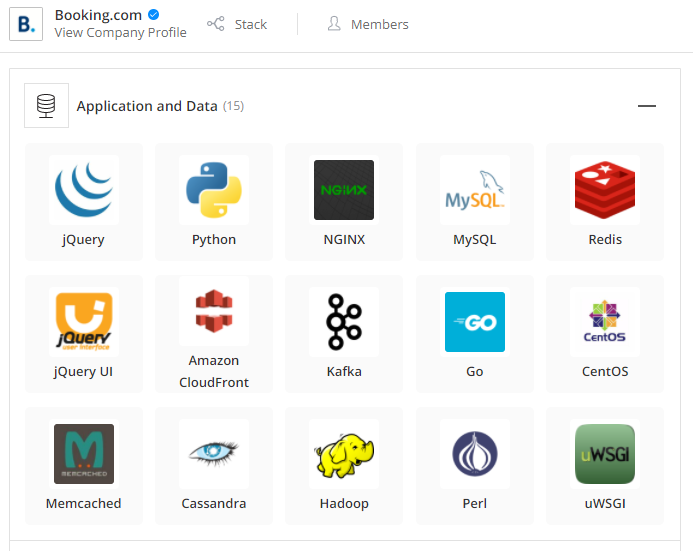The height and width of the screenshot is (551, 693).
Task: Open the green uWSGI logo
Action: tap(605, 454)
